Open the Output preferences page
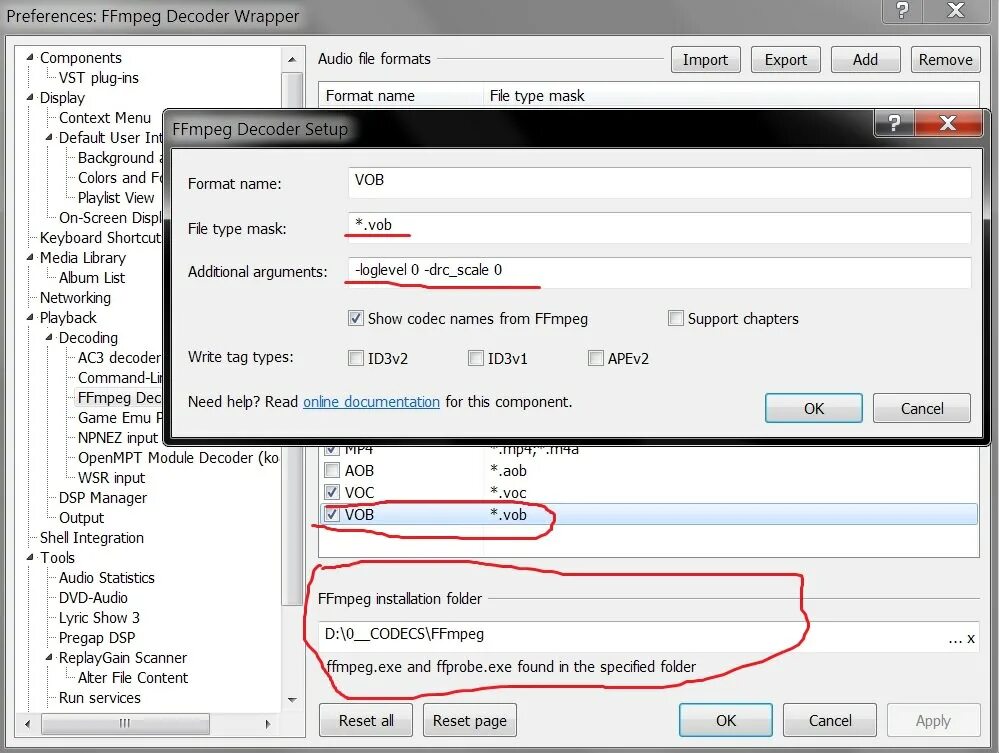 click(82, 518)
